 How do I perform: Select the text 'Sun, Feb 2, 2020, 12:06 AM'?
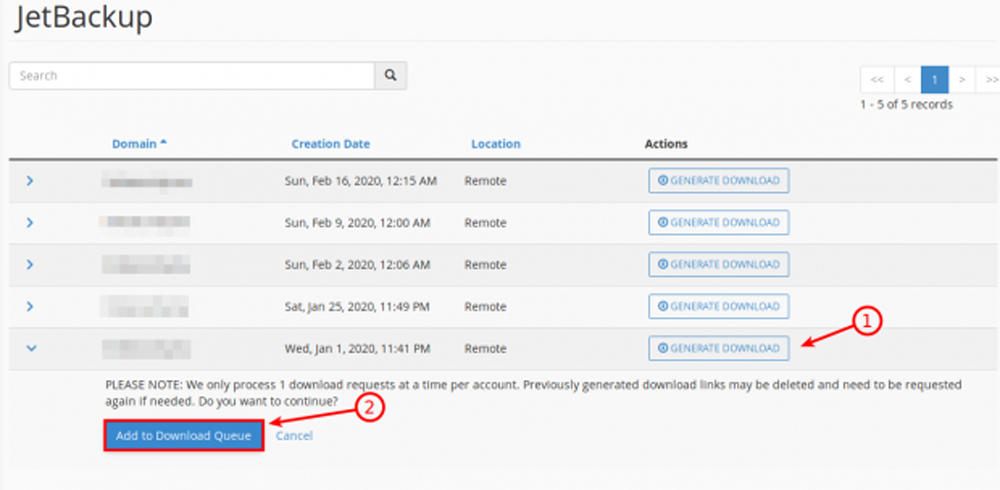(357, 265)
